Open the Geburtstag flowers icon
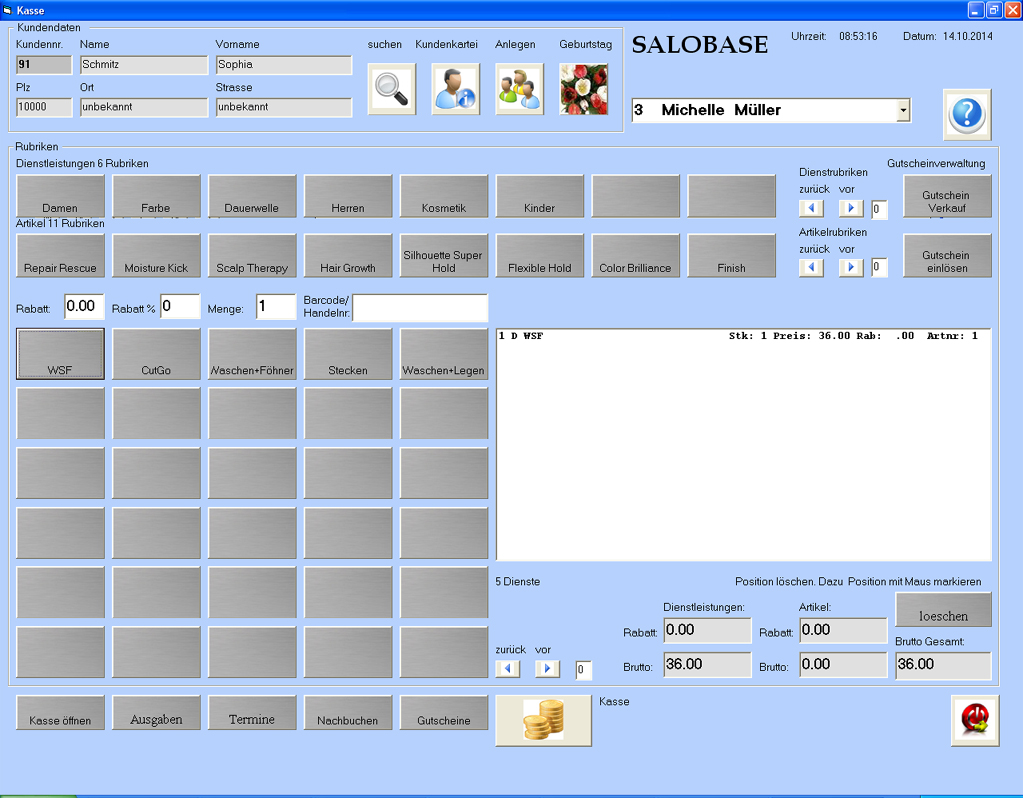1023x798 pixels. coord(583,89)
